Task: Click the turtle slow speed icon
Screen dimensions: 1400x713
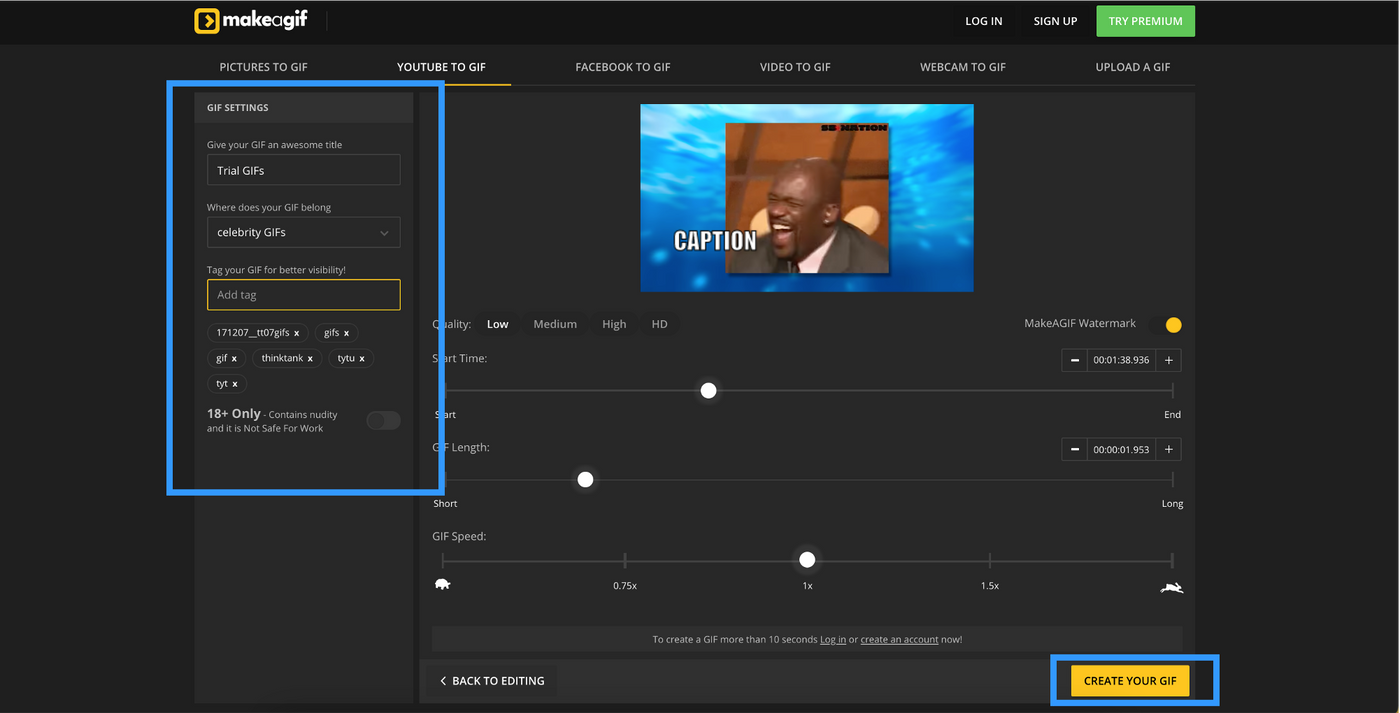Action: pos(443,585)
